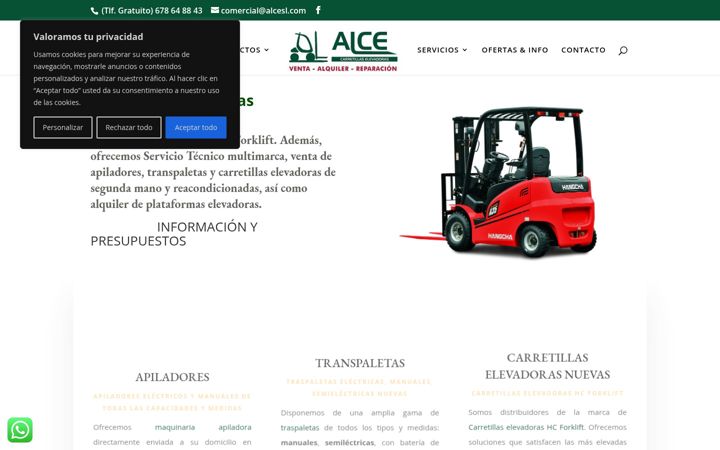This screenshot has height=450, width=720.
Task: Open the Carretillas elevadoras HC Forklift link
Action: coord(526,427)
